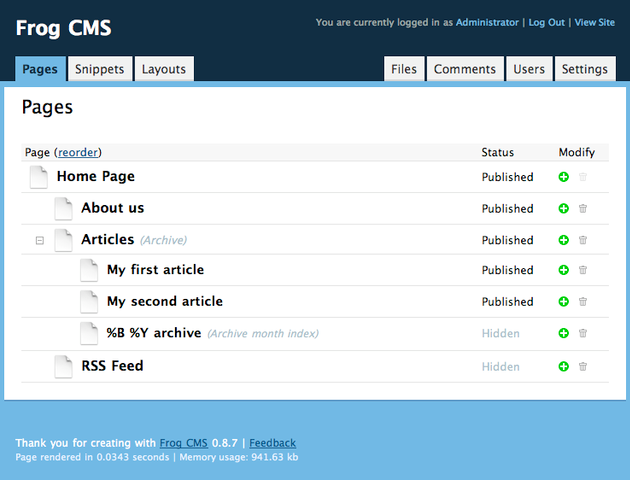Click the About us document icon
The width and height of the screenshot is (630, 480).
pos(63,209)
